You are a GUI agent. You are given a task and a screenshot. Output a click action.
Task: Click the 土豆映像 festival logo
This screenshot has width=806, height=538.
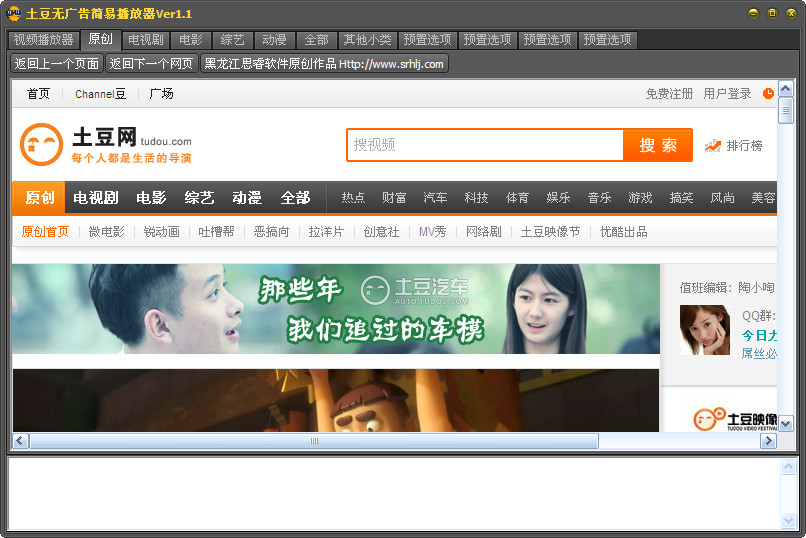pyautogui.click(x=735, y=419)
